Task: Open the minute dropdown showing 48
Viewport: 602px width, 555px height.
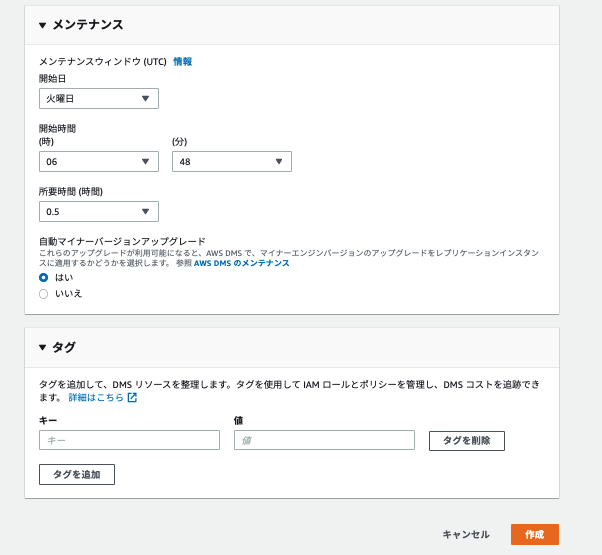Action: click(x=232, y=162)
